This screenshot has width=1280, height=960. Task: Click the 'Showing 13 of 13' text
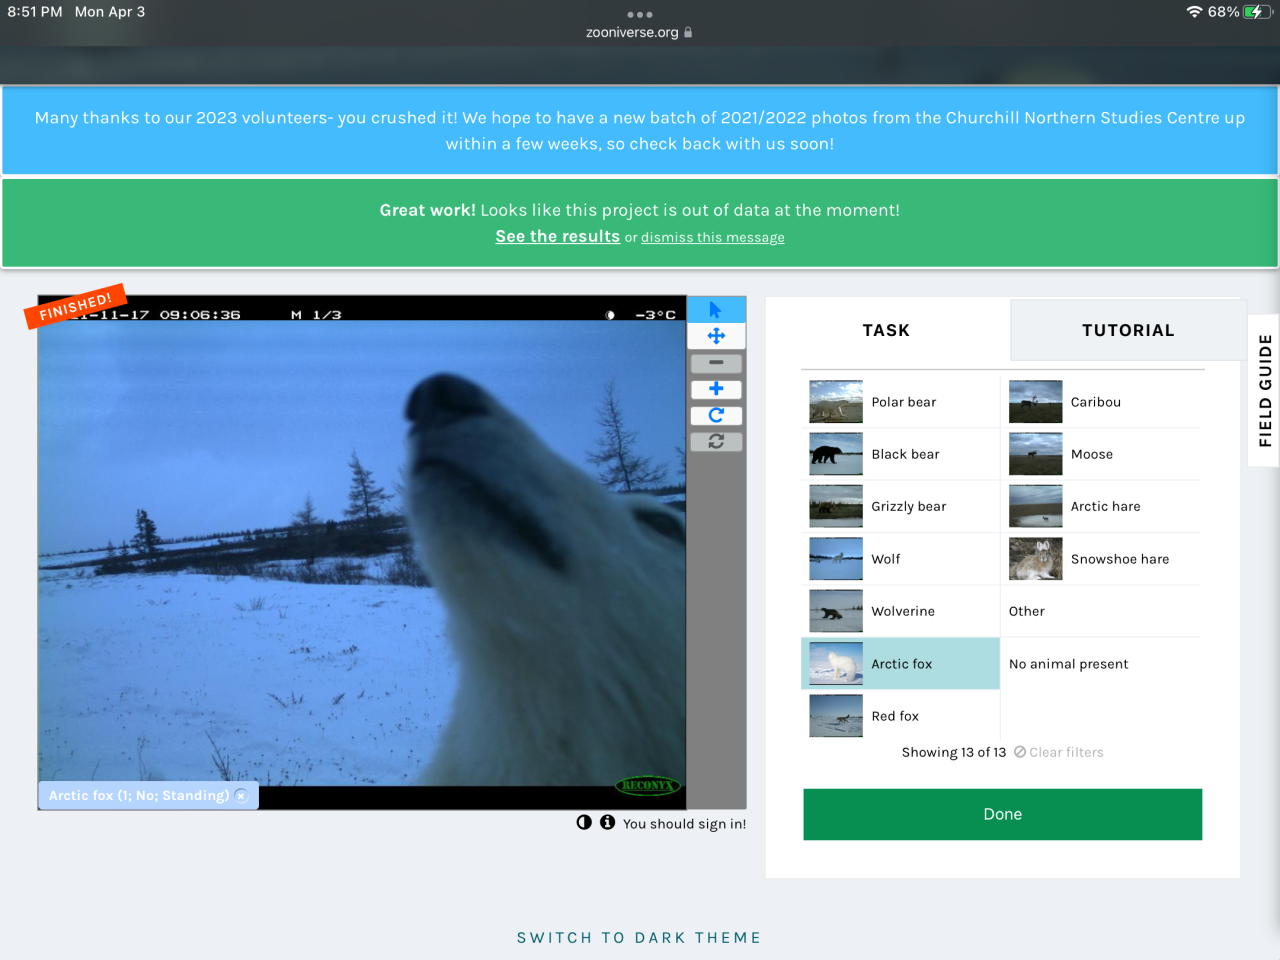click(x=954, y=752)
